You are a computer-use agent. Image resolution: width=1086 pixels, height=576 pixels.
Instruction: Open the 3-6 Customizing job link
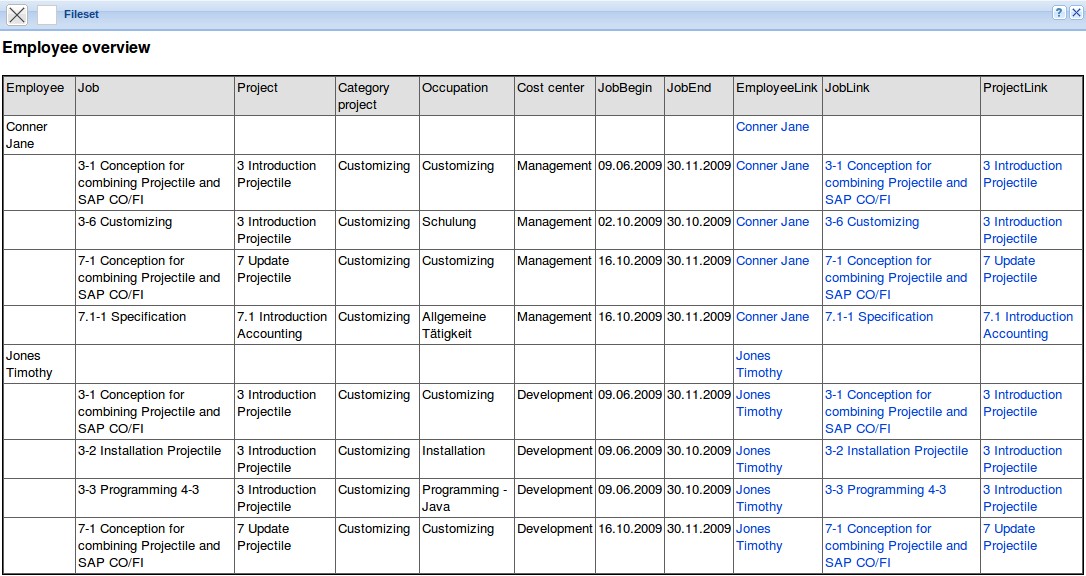coord(871,222)
